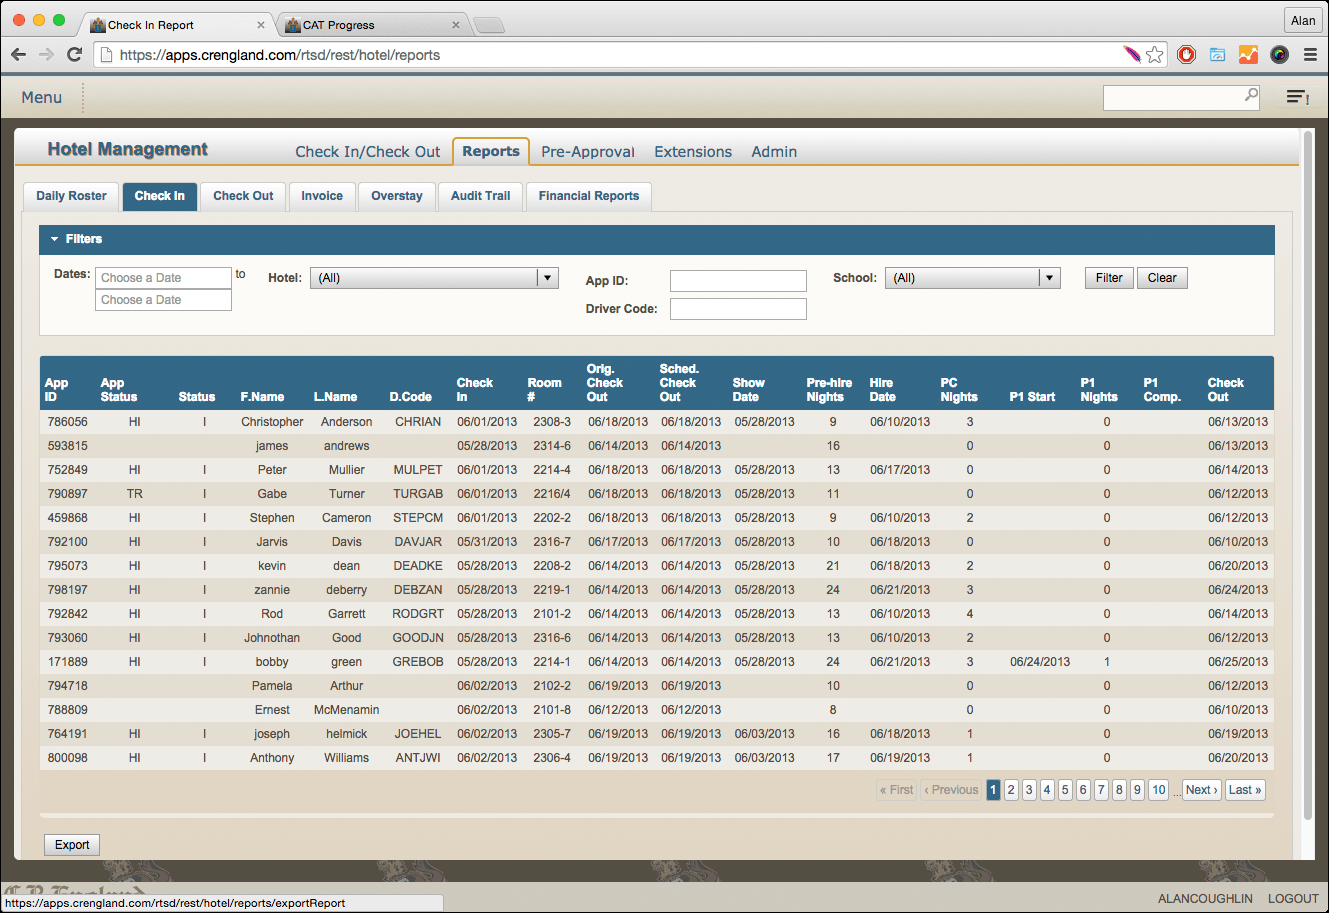Open the Hotel dropdown

click(x=434, y=278)
